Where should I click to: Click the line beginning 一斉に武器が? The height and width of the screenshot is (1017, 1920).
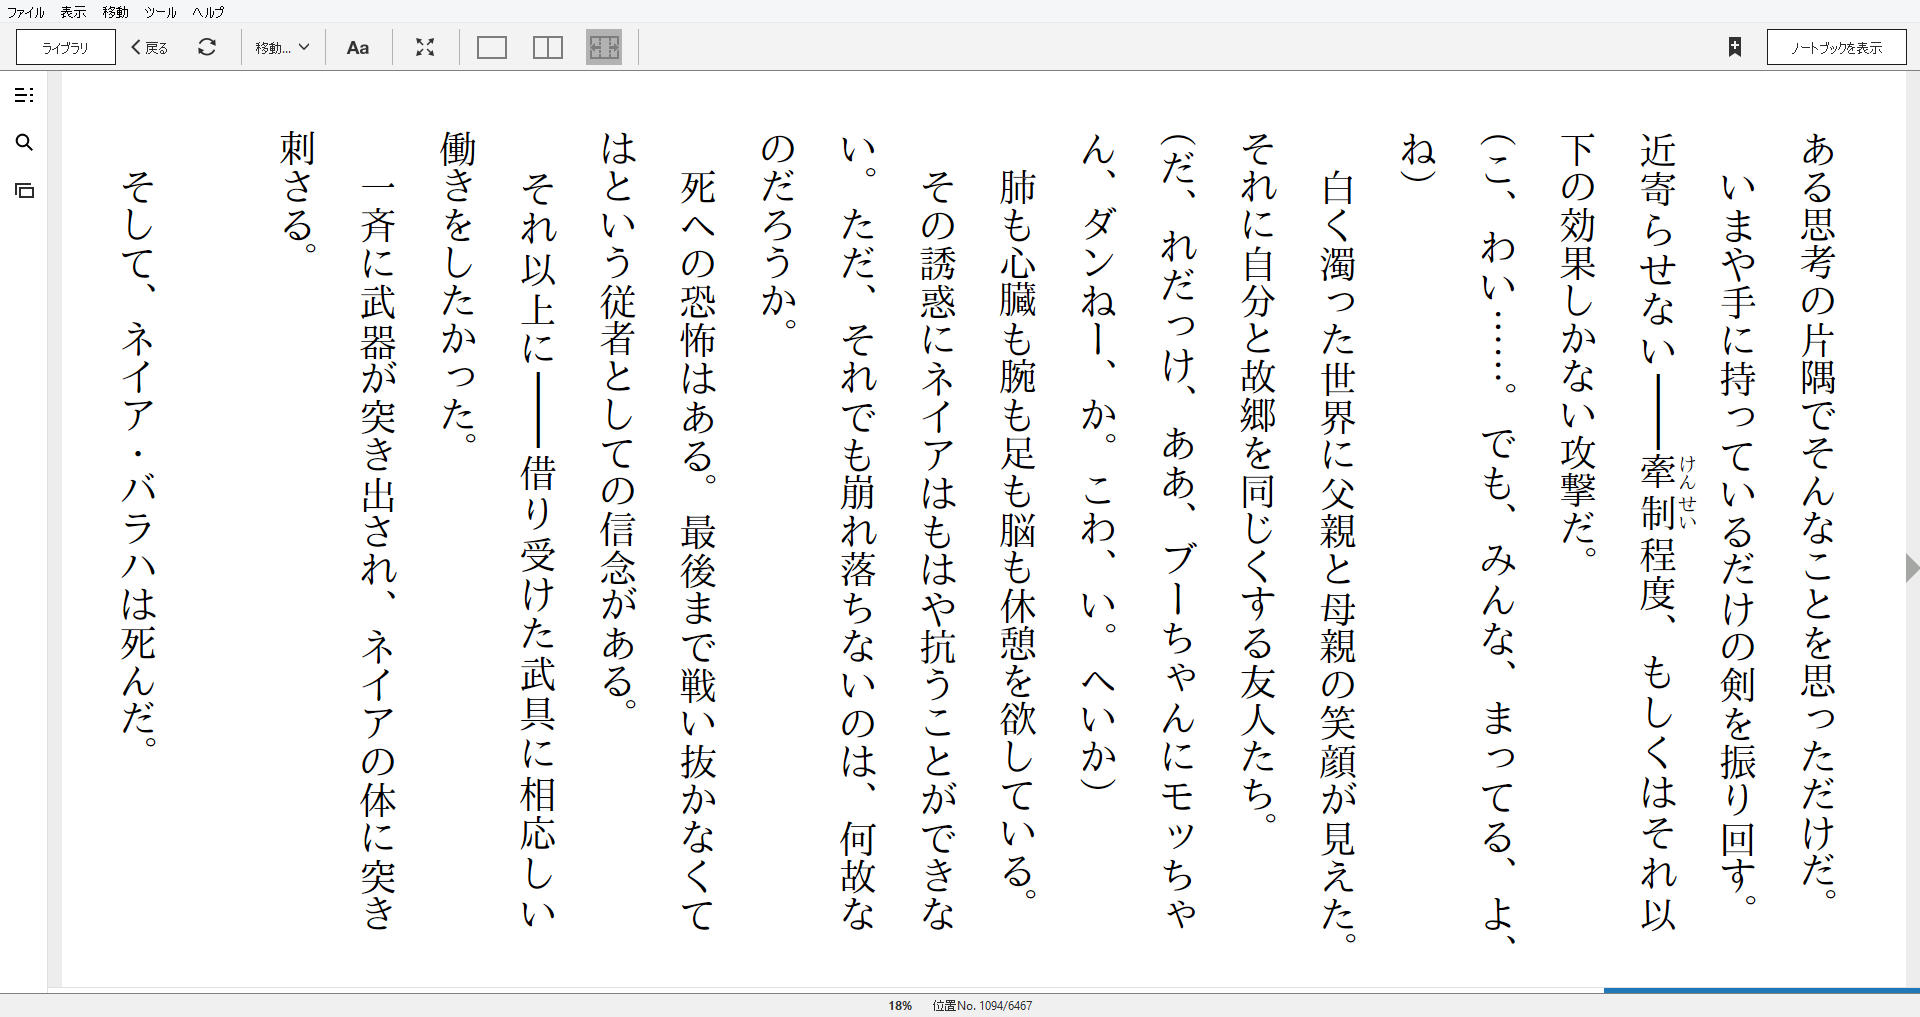[378, 555]
